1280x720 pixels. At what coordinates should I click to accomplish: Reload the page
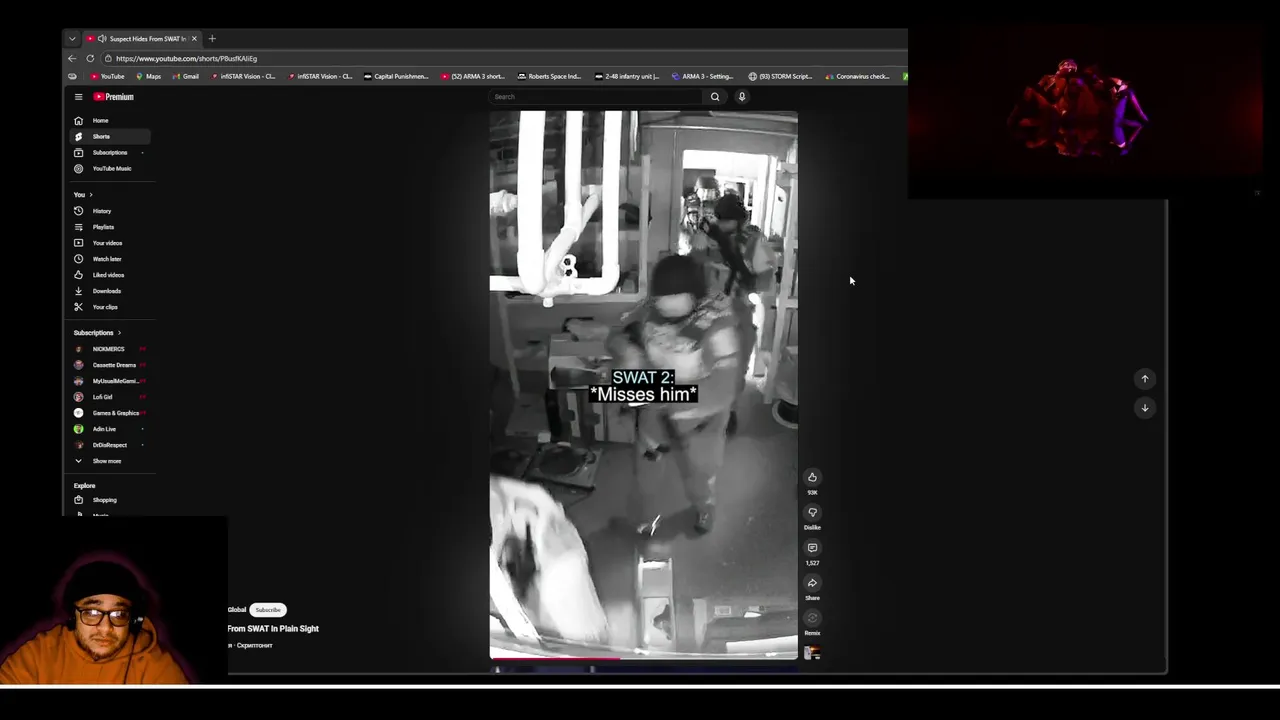90,58
